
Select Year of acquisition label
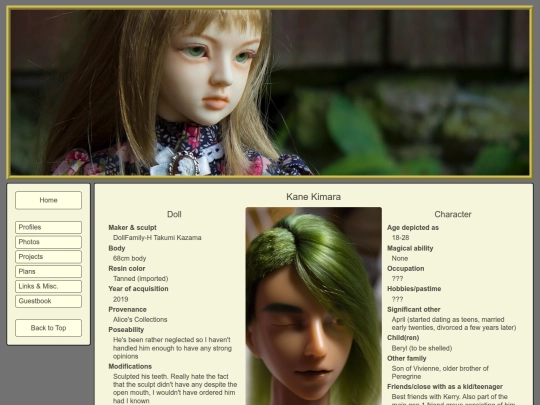pyautogui.click(x=138, y=289)
